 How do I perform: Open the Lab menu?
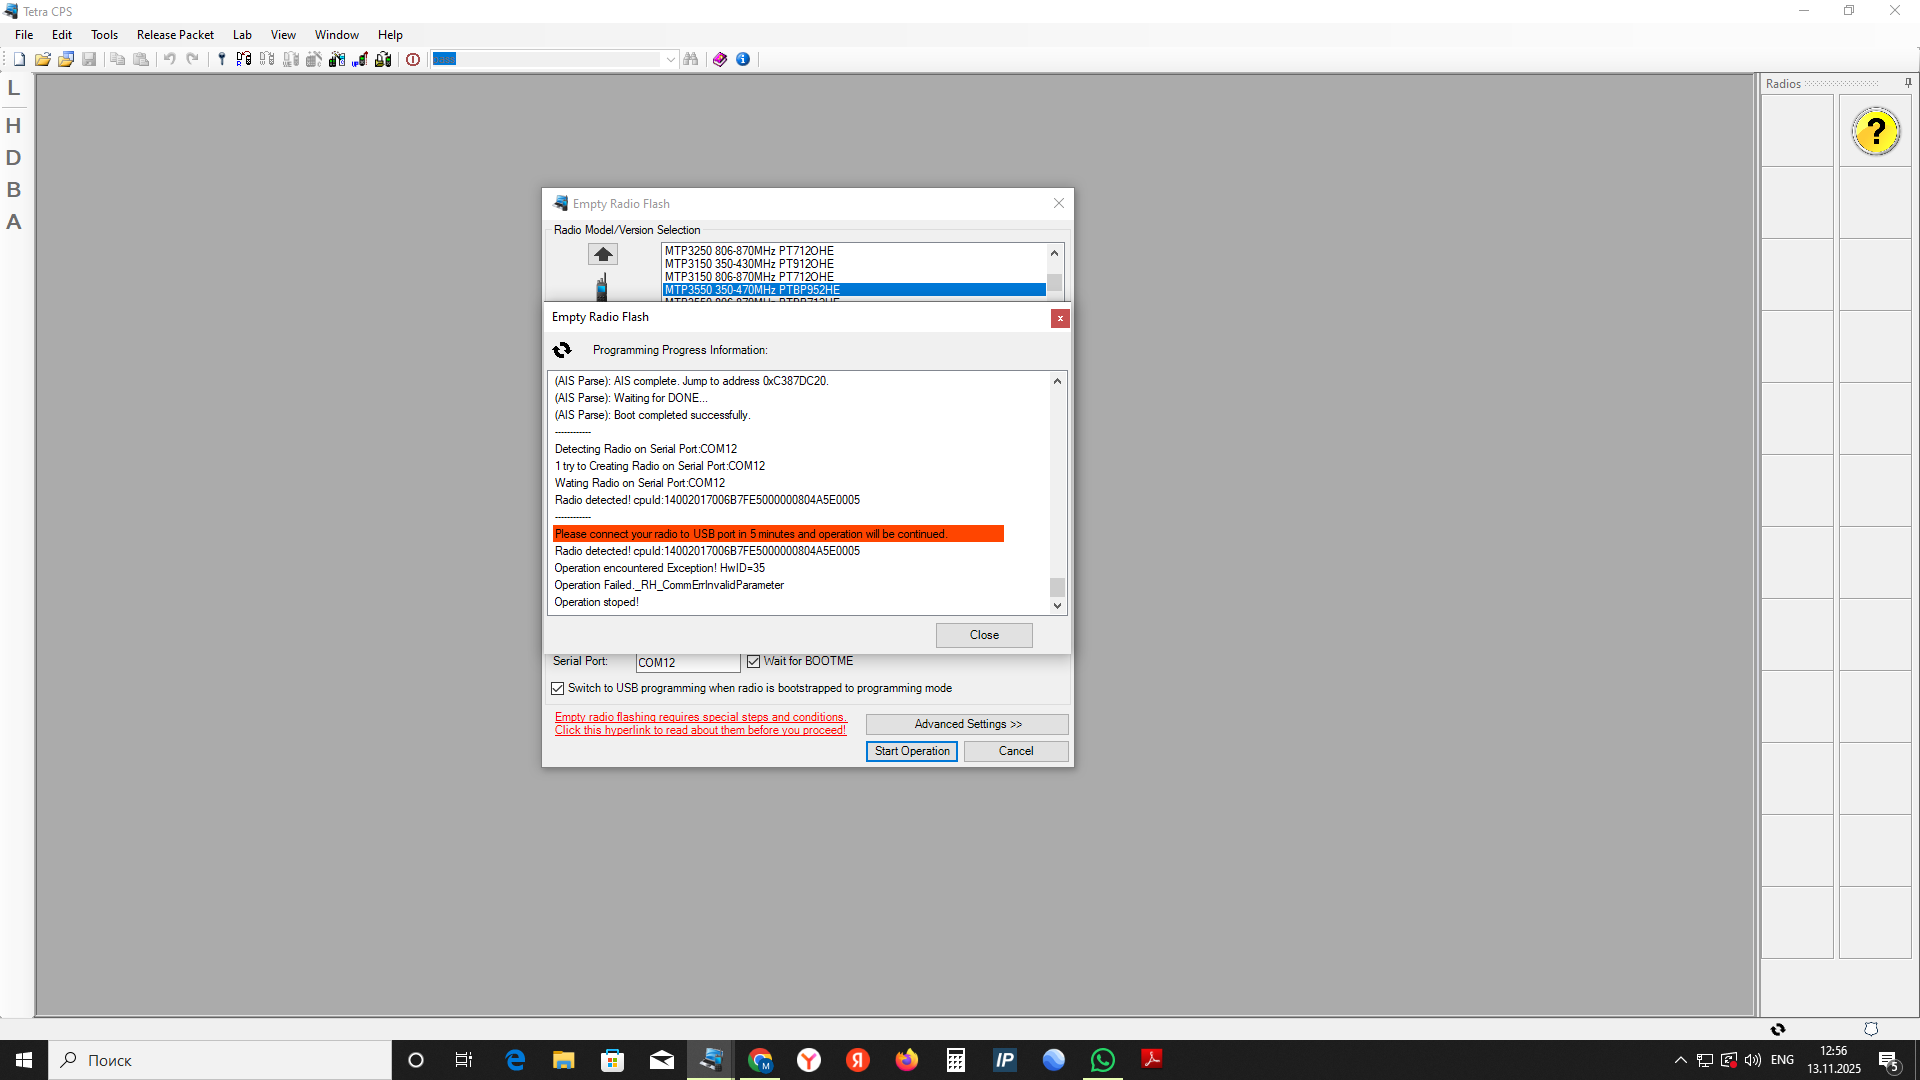tap(242, 35)
